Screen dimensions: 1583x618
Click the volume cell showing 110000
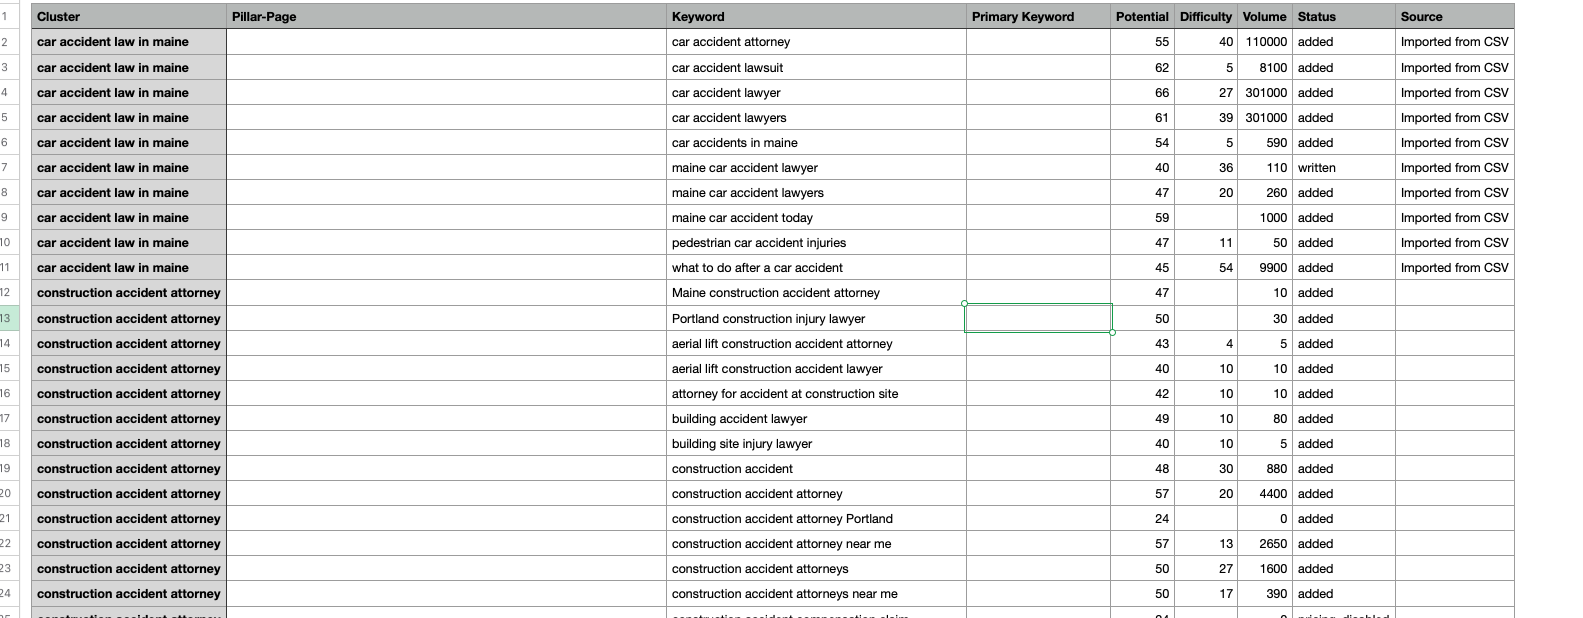(1265, 42)
